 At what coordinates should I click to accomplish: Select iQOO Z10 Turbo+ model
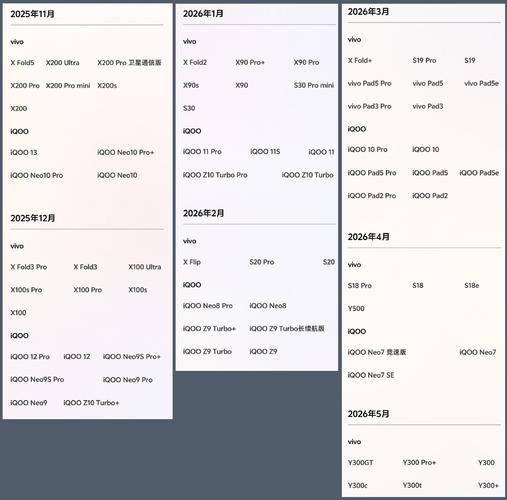(x=91, y=403)
